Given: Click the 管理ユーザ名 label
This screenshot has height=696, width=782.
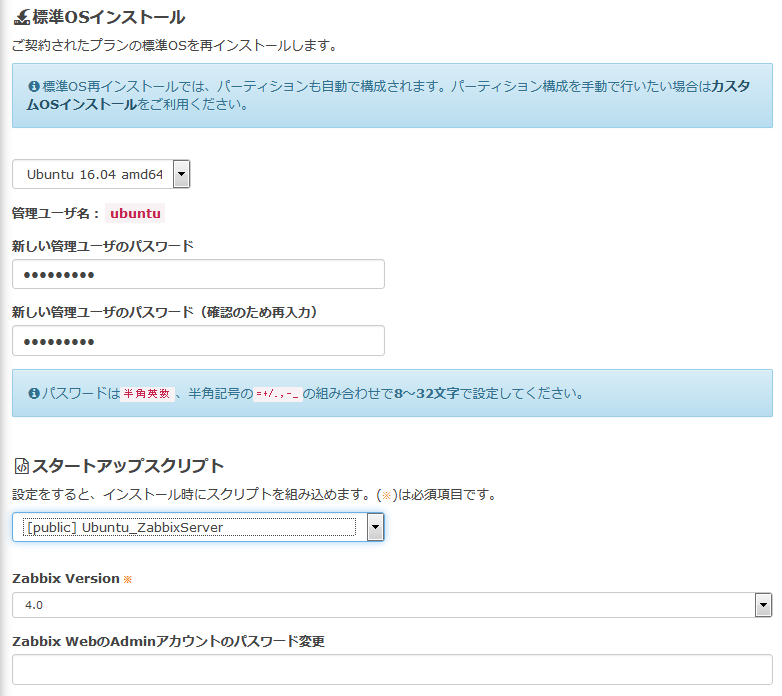Looking at the screenshot, I should coord(55,213).
